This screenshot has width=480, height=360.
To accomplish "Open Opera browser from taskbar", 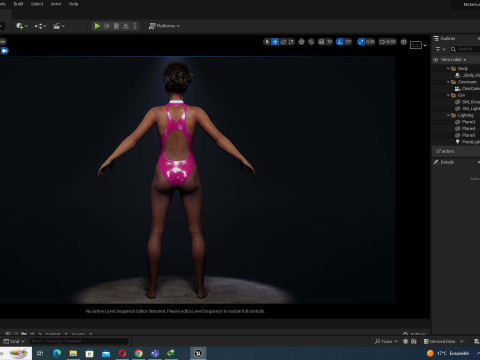I will 122,353.
